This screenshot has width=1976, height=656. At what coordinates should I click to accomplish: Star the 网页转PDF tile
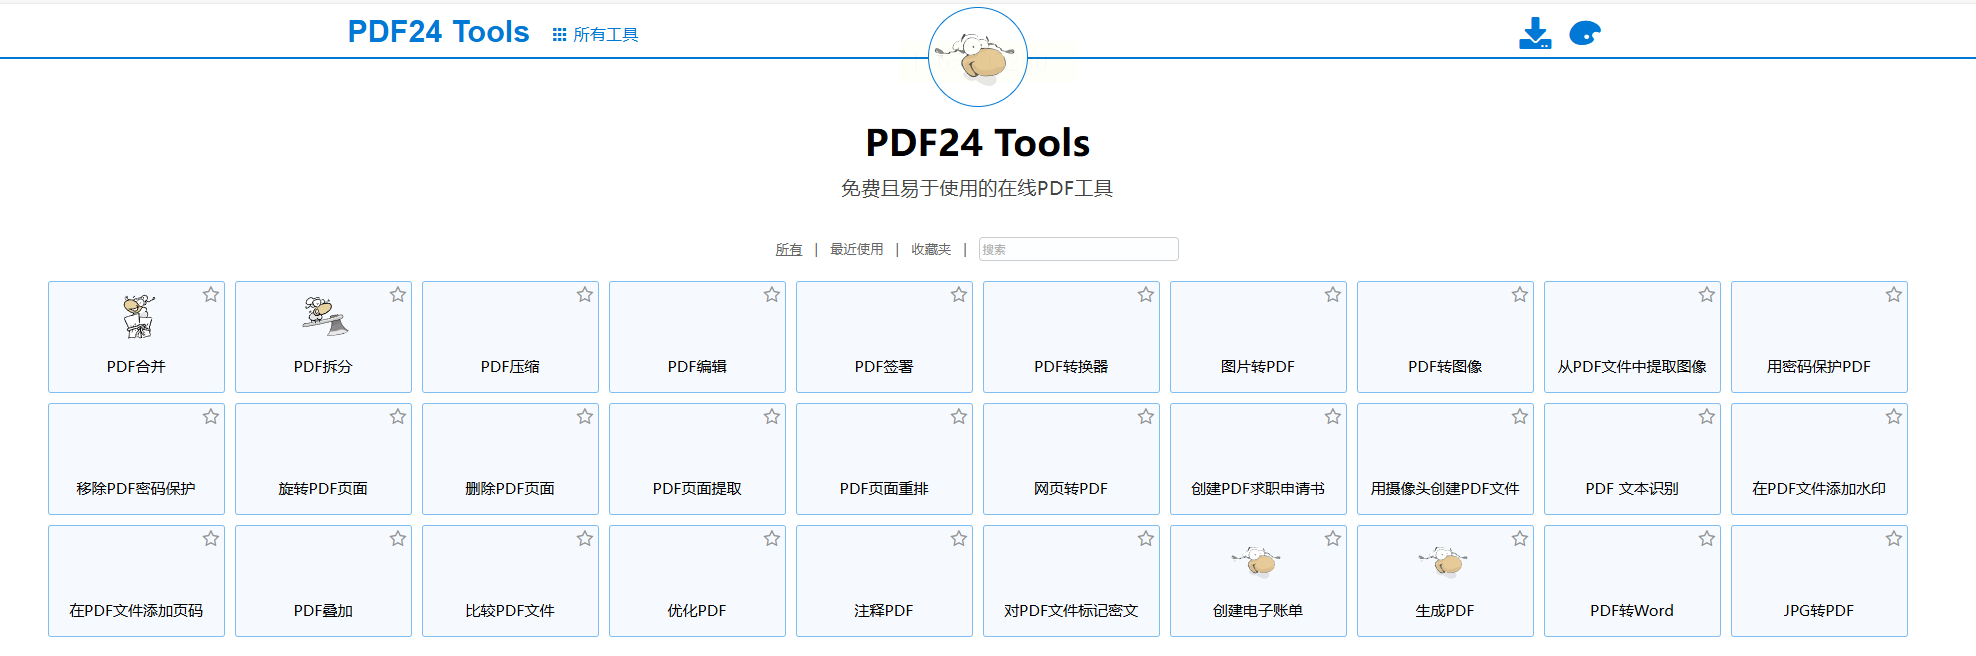[1146, 417]
